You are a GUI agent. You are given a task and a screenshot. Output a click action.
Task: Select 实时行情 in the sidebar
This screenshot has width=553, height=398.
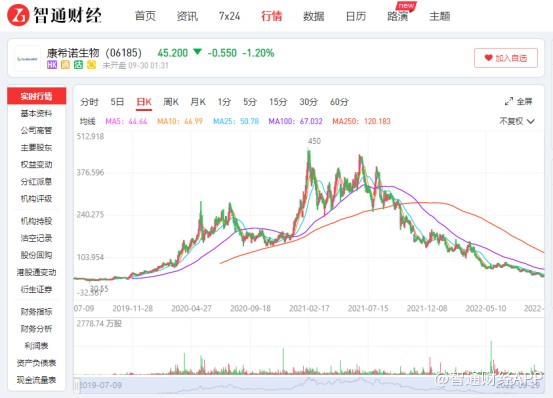[36, 96]
